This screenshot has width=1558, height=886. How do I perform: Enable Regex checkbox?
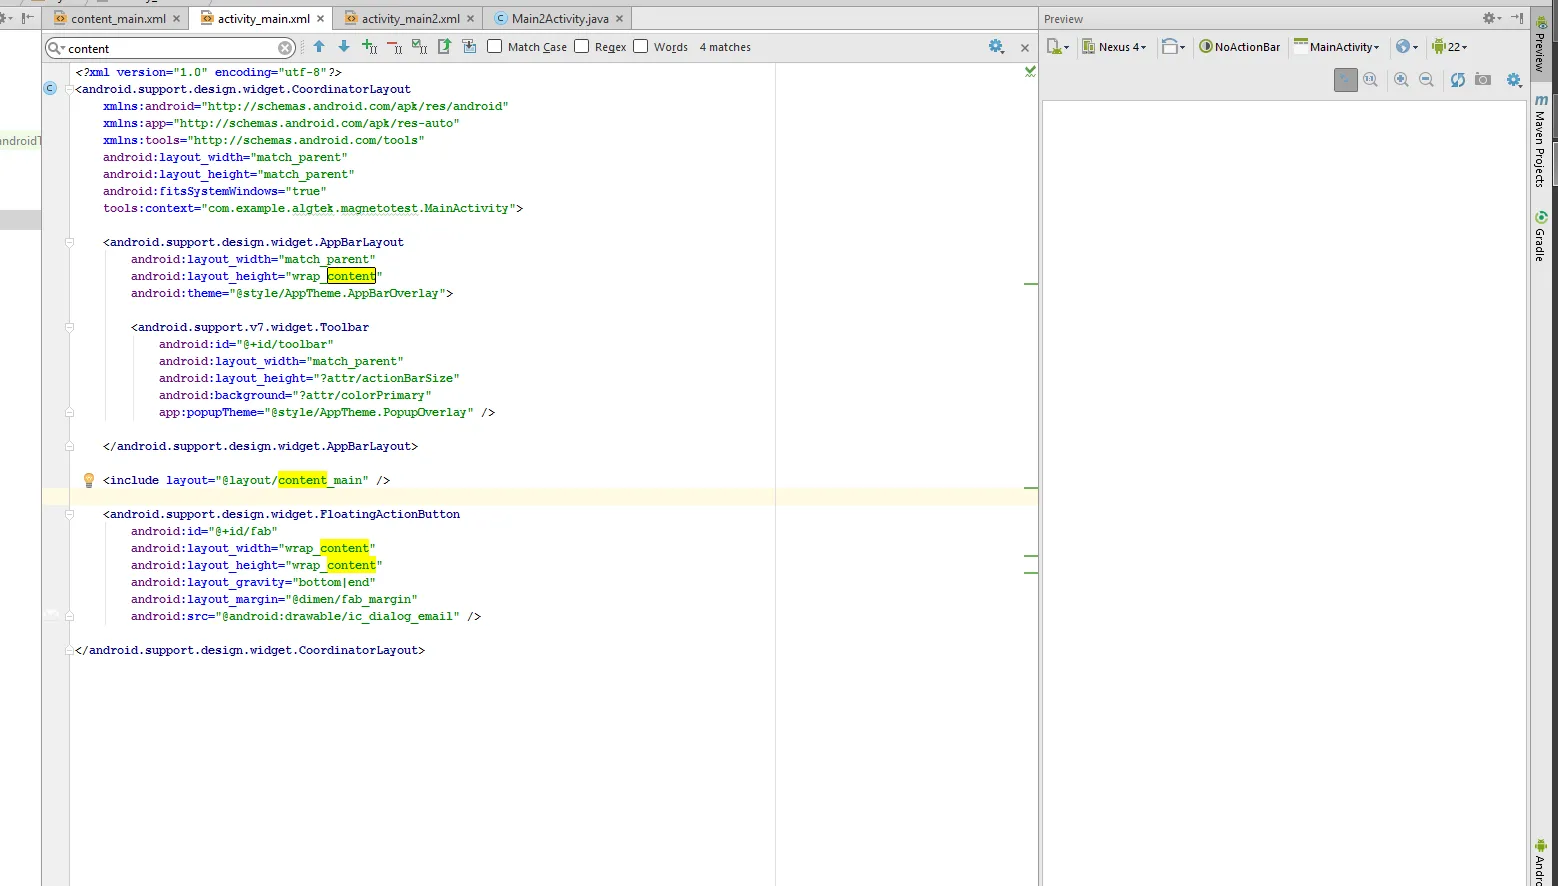coord(581,46)
